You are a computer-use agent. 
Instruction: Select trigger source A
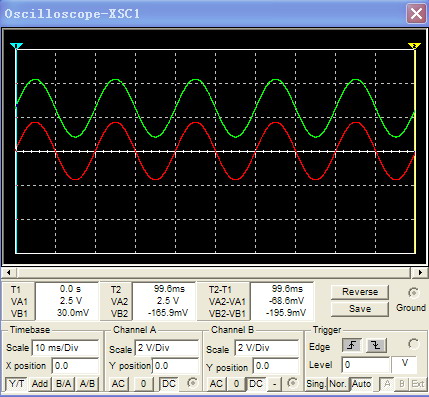387,384
